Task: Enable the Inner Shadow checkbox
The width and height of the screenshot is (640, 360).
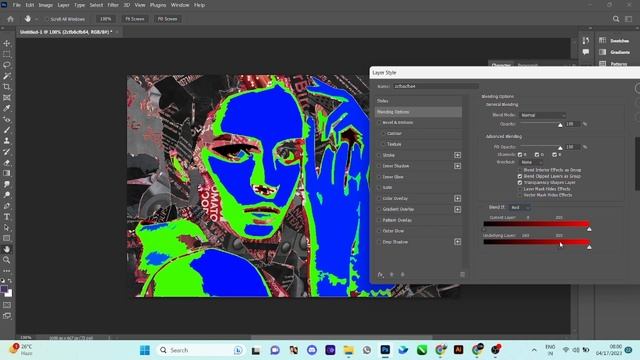Action: (x=379, y=166)
